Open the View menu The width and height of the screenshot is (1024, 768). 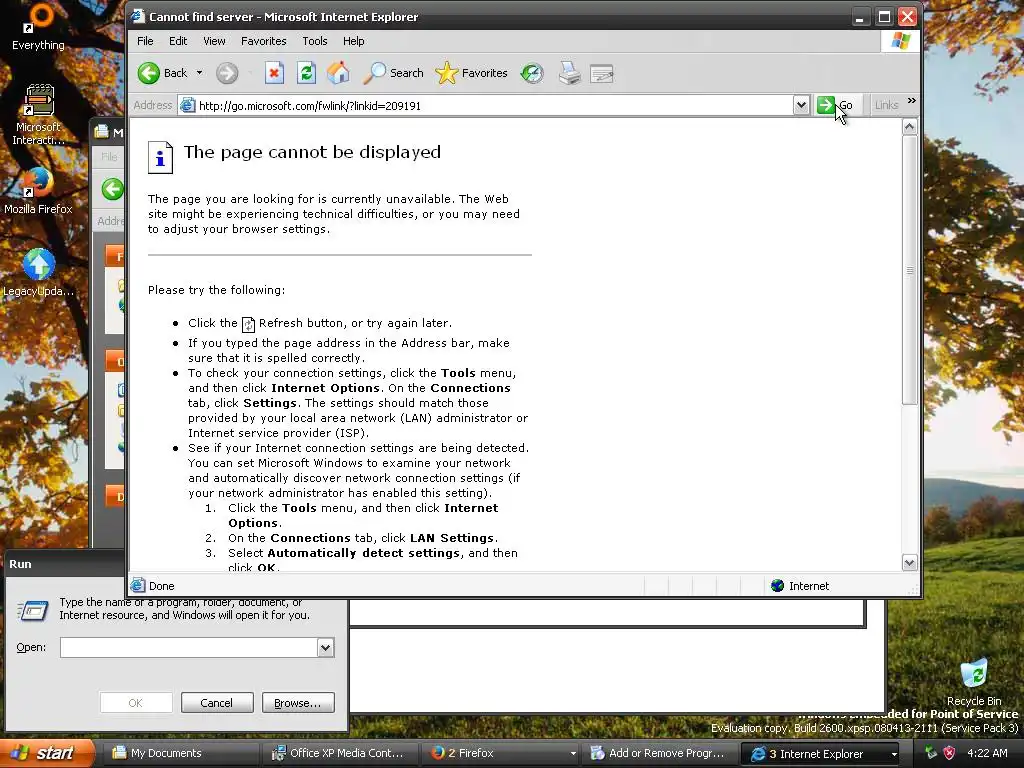[214, 41]
